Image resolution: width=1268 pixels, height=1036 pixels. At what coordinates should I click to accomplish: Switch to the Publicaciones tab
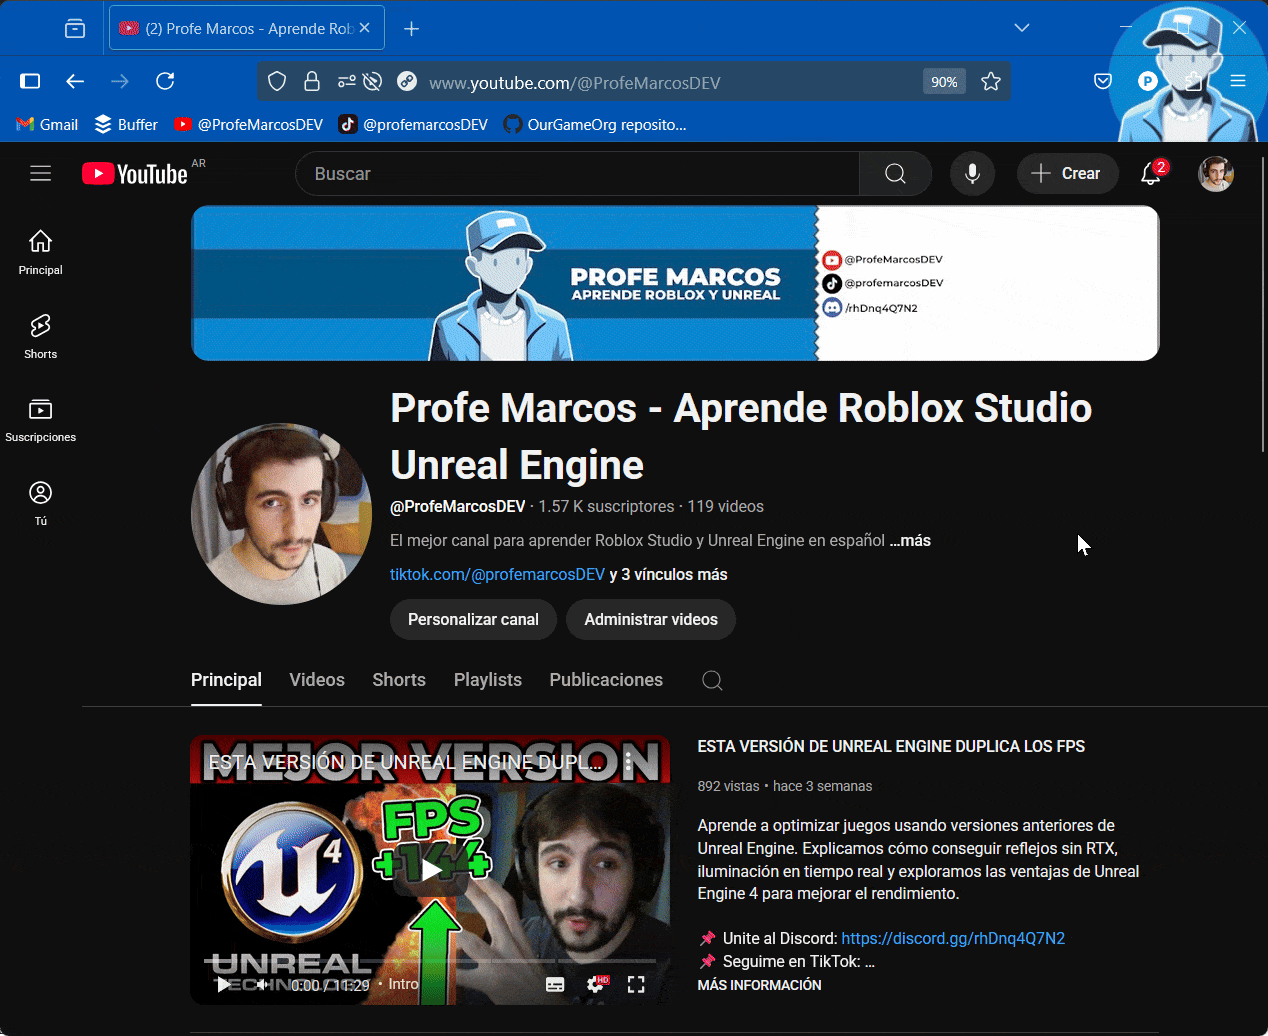click(606, 680)
